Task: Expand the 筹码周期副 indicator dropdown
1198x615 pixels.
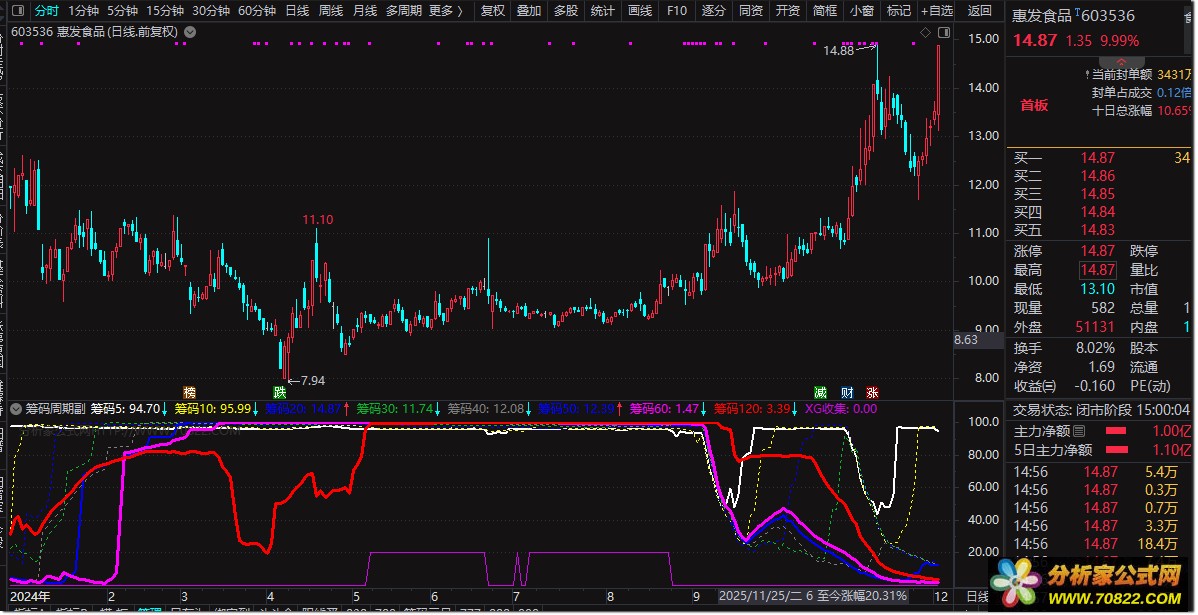Action: [15, 409]
